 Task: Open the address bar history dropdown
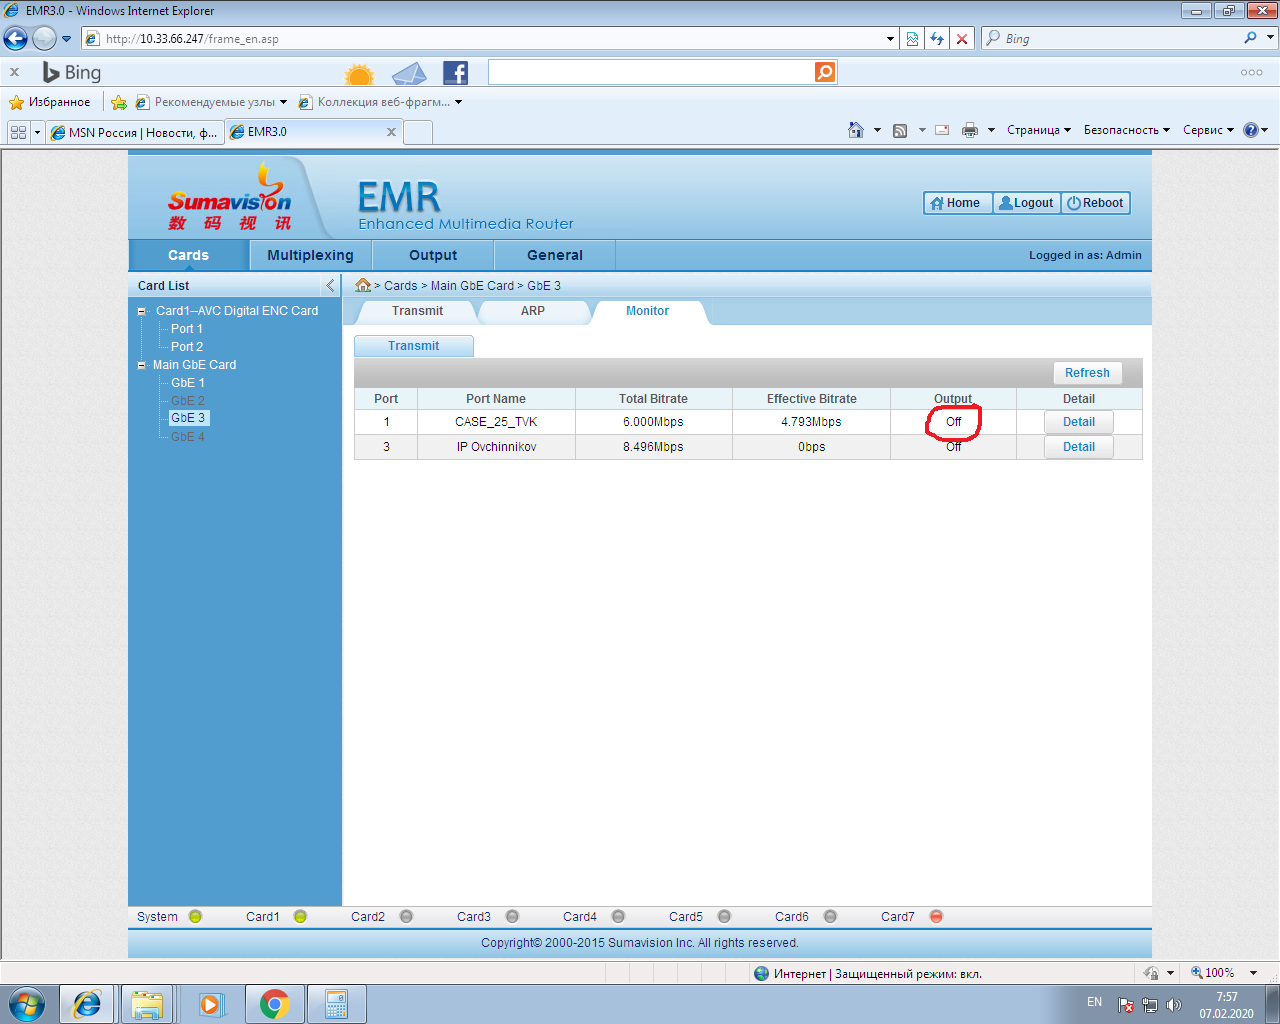pyautogui.click(x=891, y=39)
